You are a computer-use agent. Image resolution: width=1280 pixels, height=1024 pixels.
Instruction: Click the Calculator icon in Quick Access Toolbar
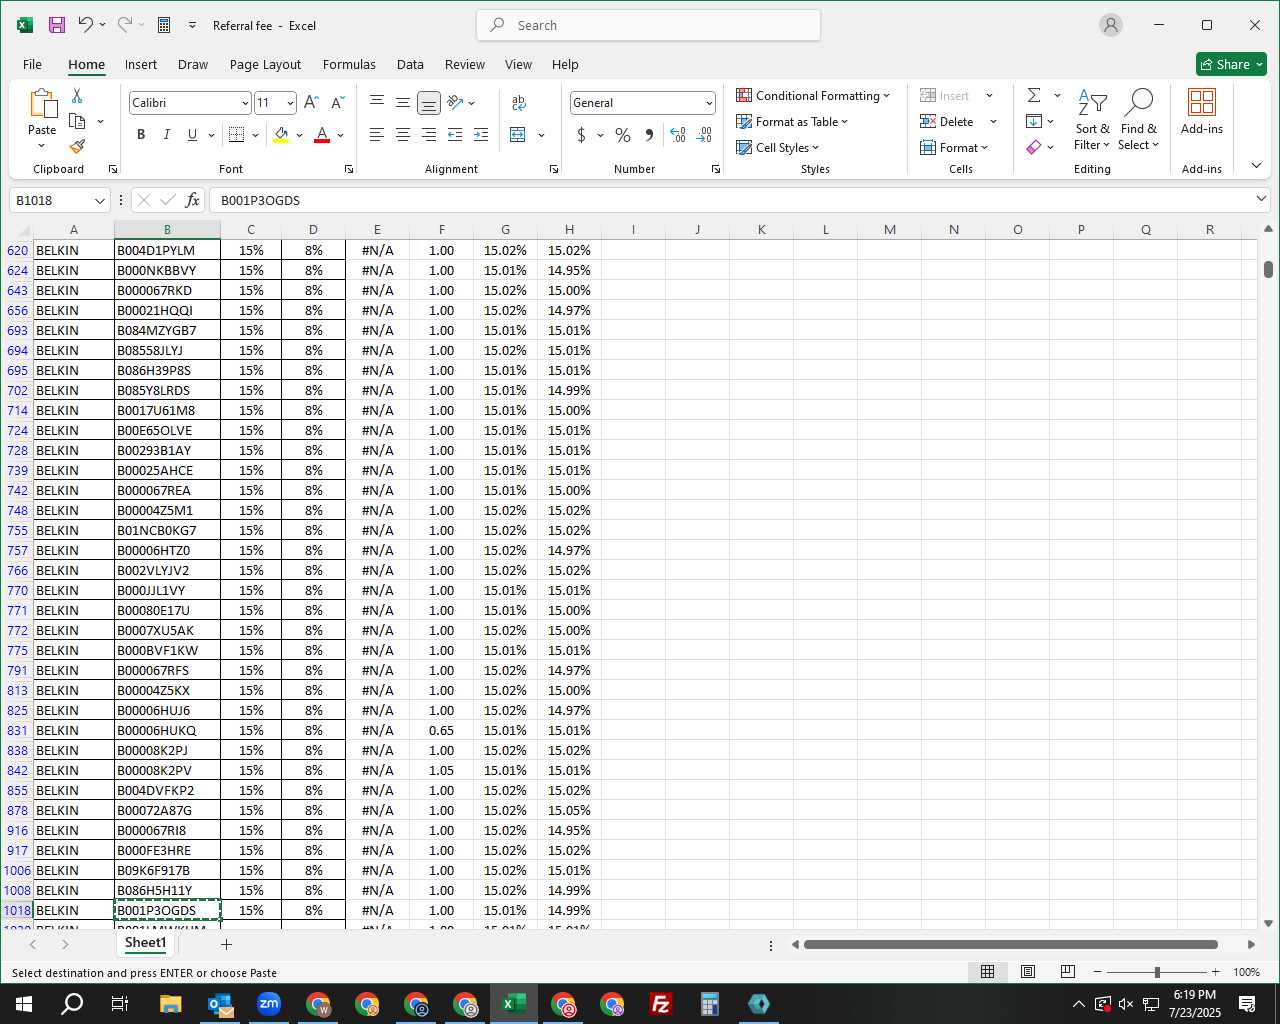point(164,25)
